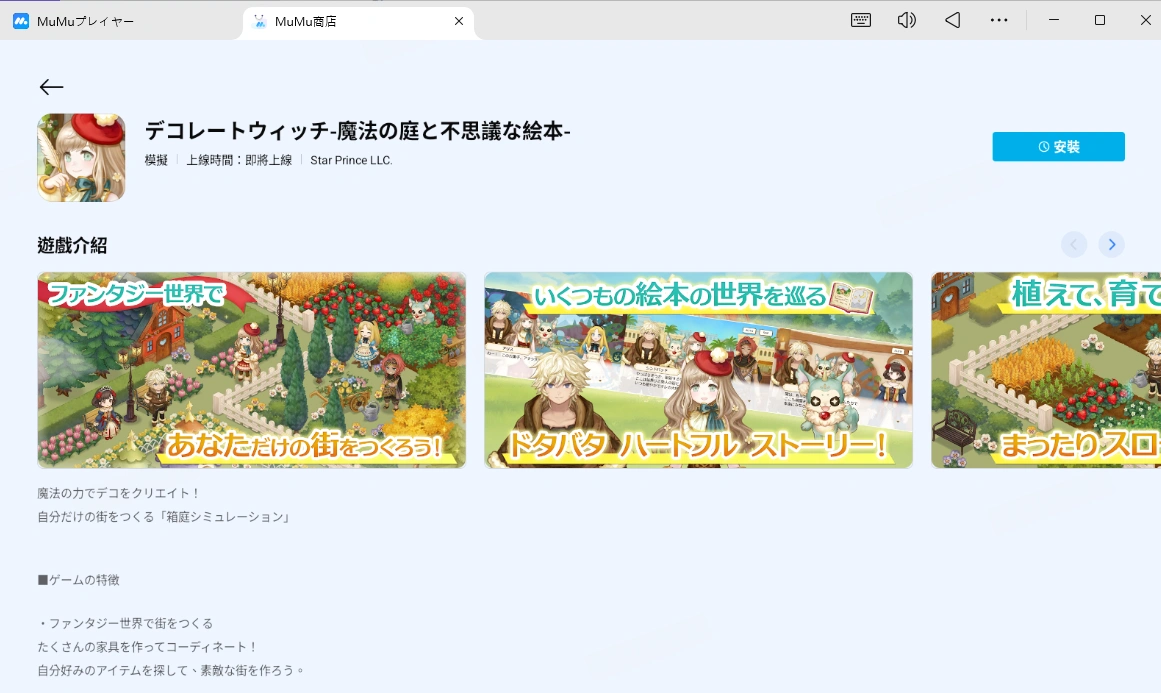Click the Star Prince LLC. developer name
Viewport: 1161px width, 693px height.
click(351, 160)
